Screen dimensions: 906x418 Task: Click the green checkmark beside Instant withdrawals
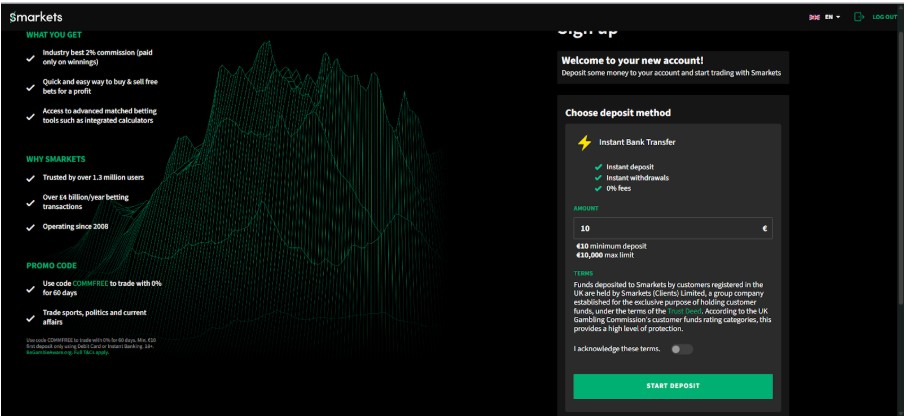pyautogui.click(x=599, y=177)
